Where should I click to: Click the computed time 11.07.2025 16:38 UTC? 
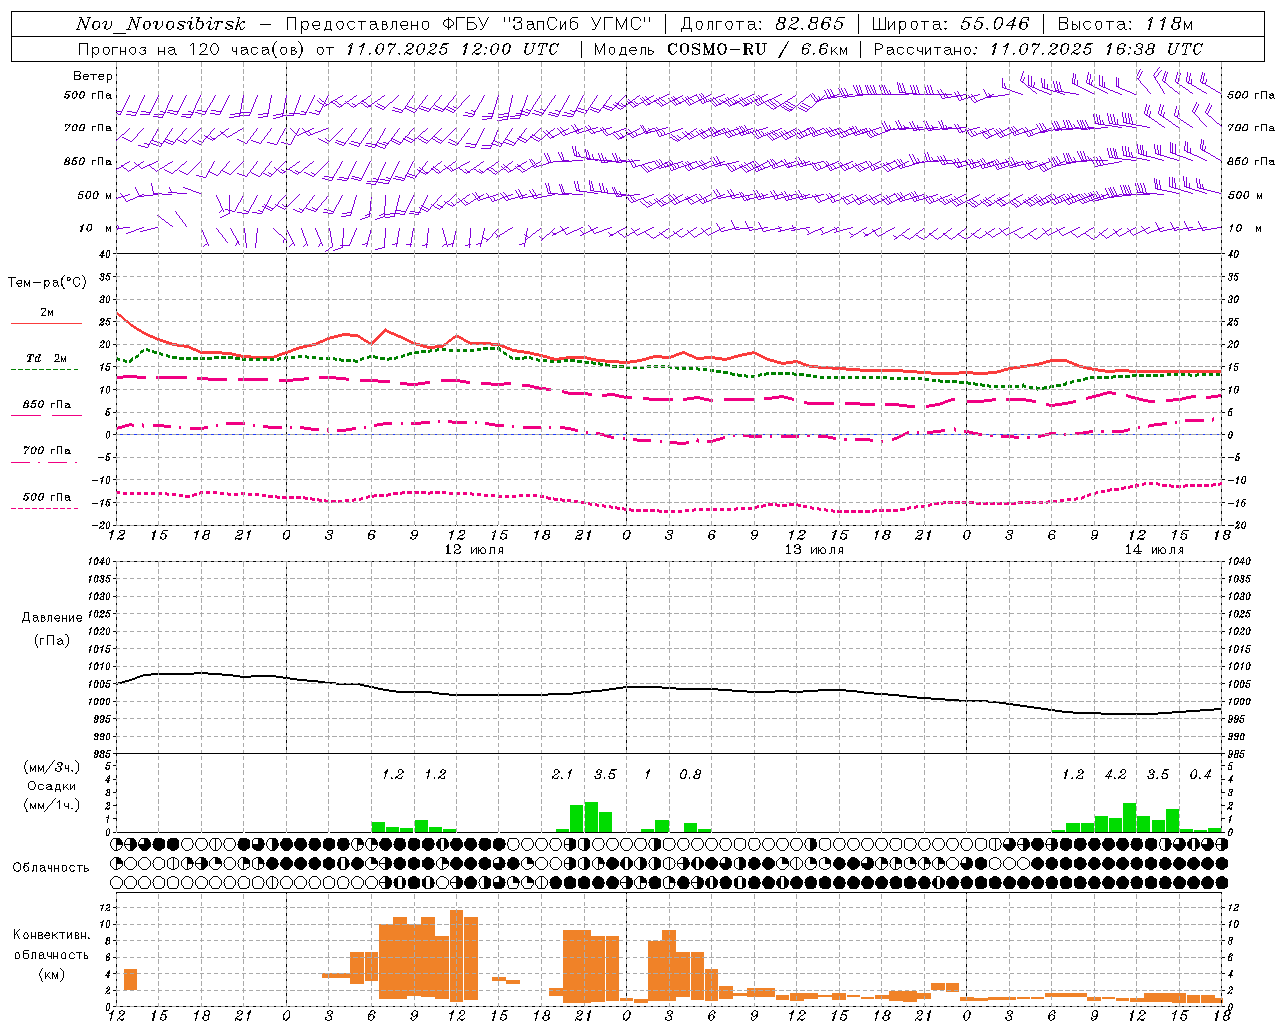pos(1096,49)
